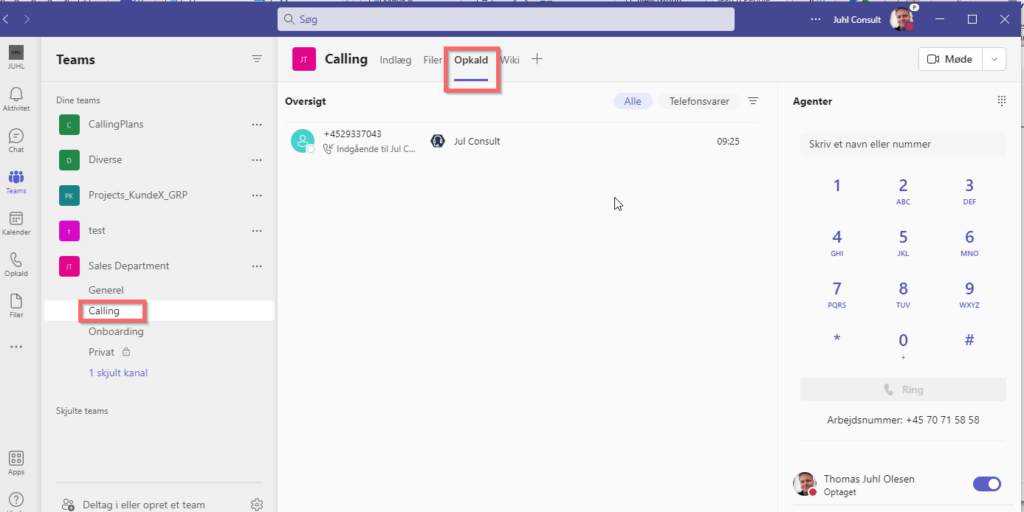Open more options for CallingPlans team

pyautogui.click(x=257, y=124)
